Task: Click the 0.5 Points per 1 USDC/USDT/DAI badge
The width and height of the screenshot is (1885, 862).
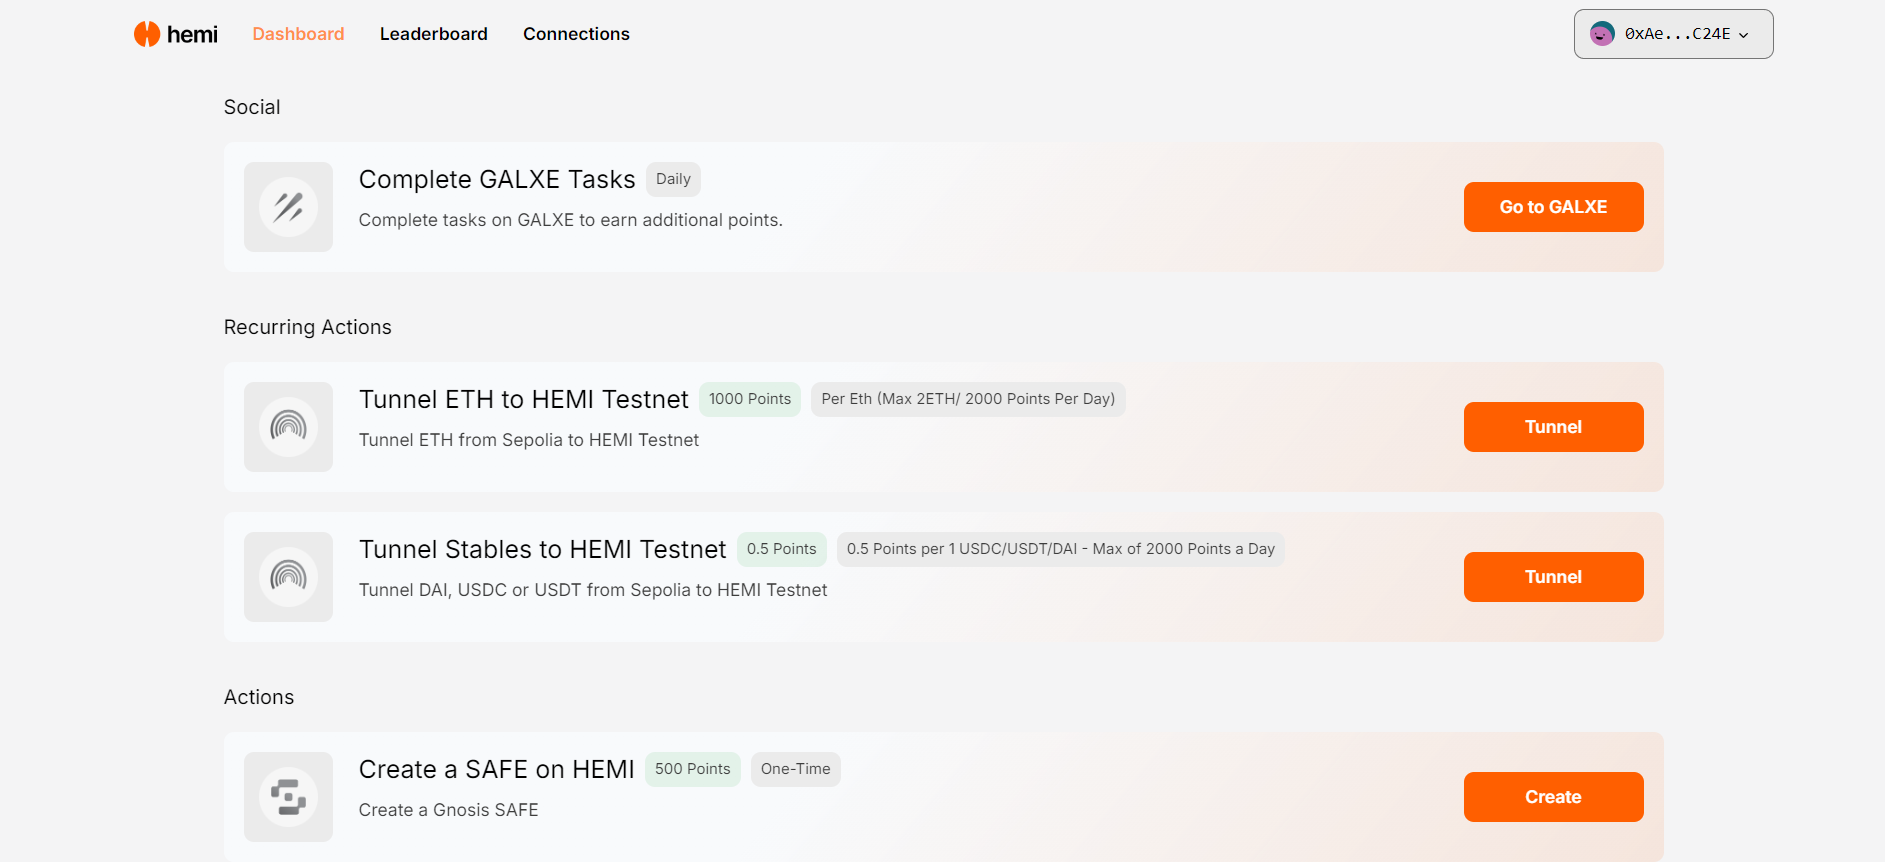Action: pyautogui.click(x=1061, y=549)
